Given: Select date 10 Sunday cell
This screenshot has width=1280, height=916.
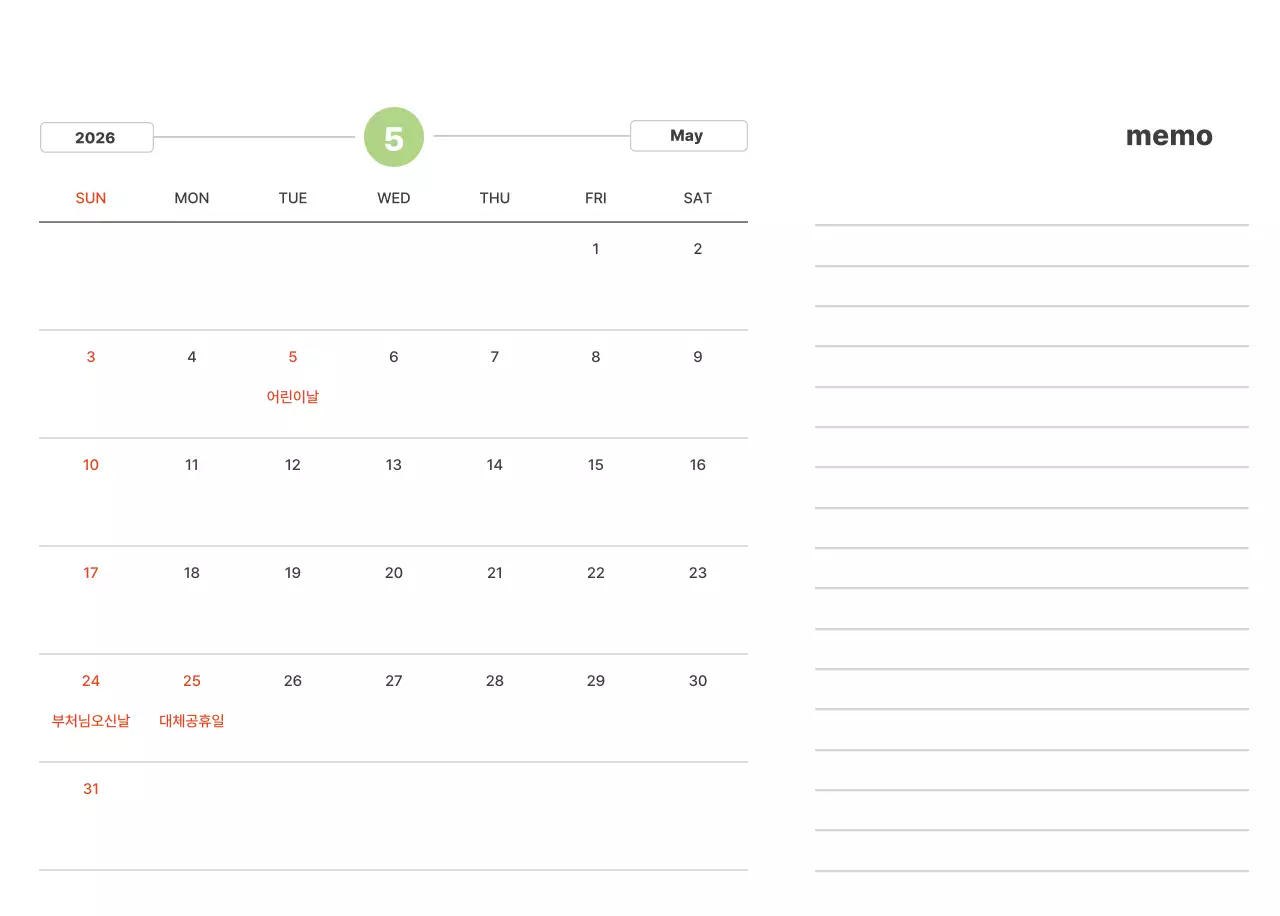Looking at the screenshot, I should pos(91,465).
